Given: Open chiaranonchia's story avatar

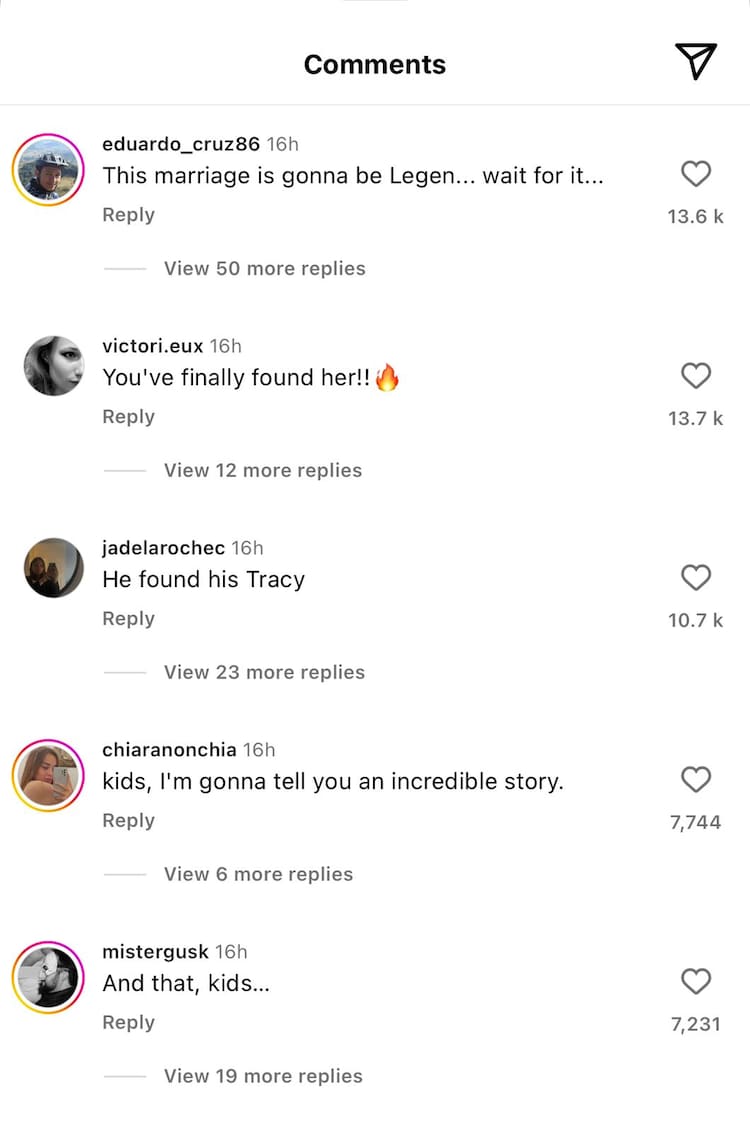Looking at the screenshot, I should 49,776.
